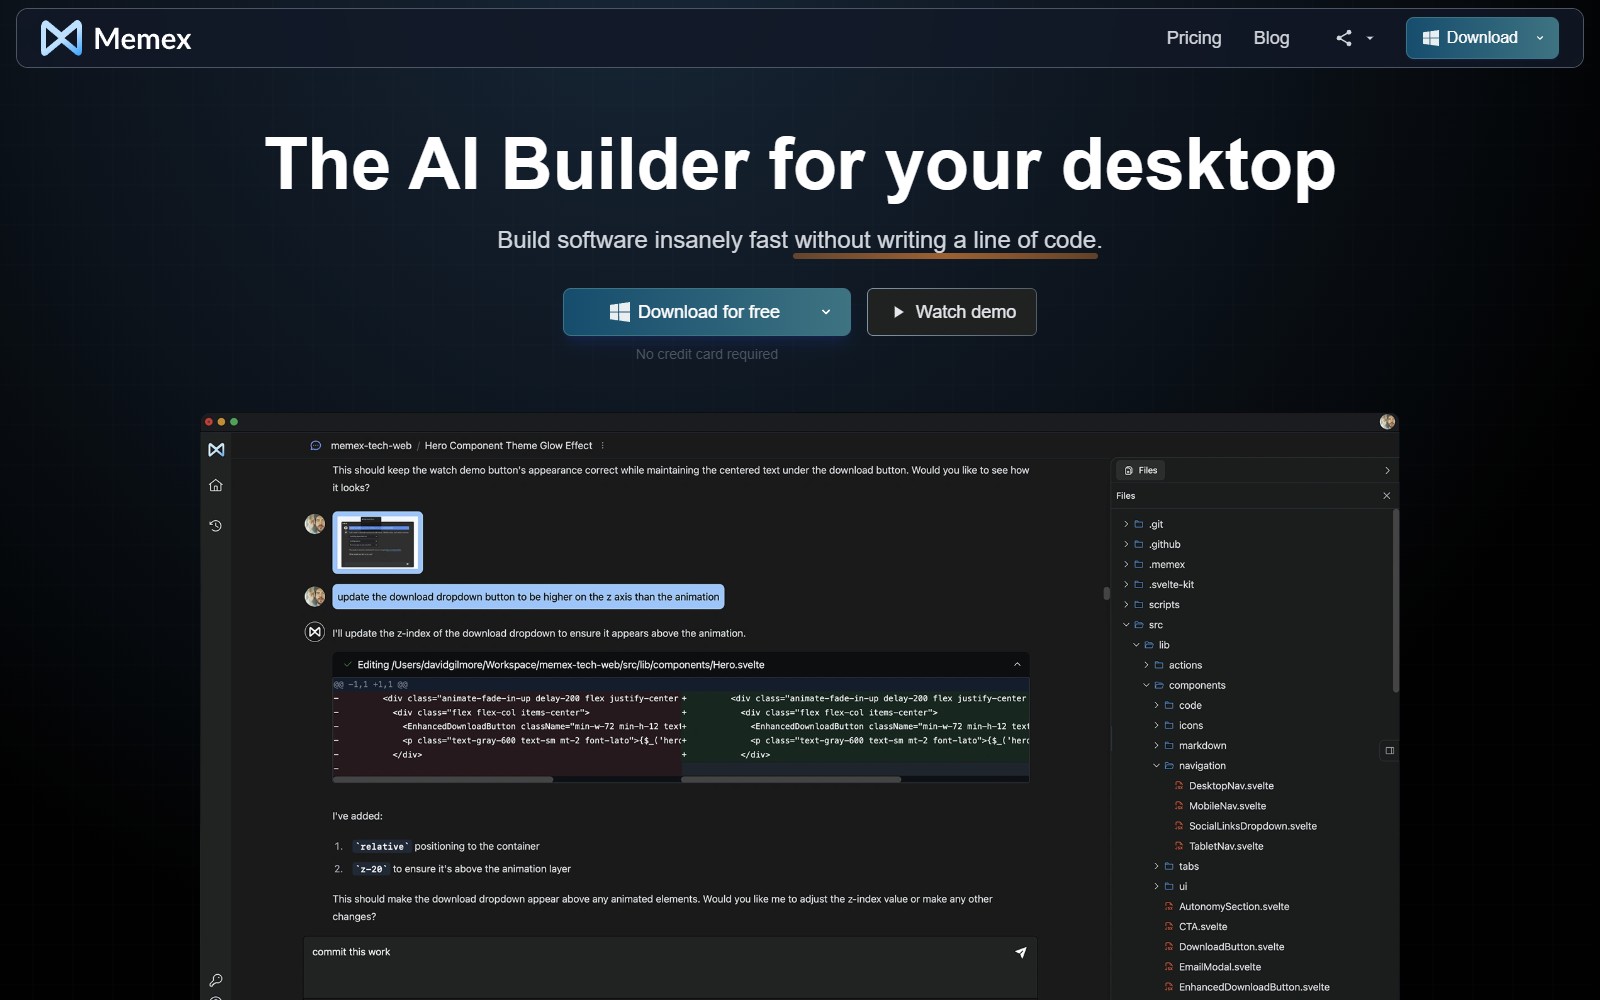Click the chat bubble icon by memex-tech-web
Viewport: 1600px width, 1000px height.
coord(315,446)
